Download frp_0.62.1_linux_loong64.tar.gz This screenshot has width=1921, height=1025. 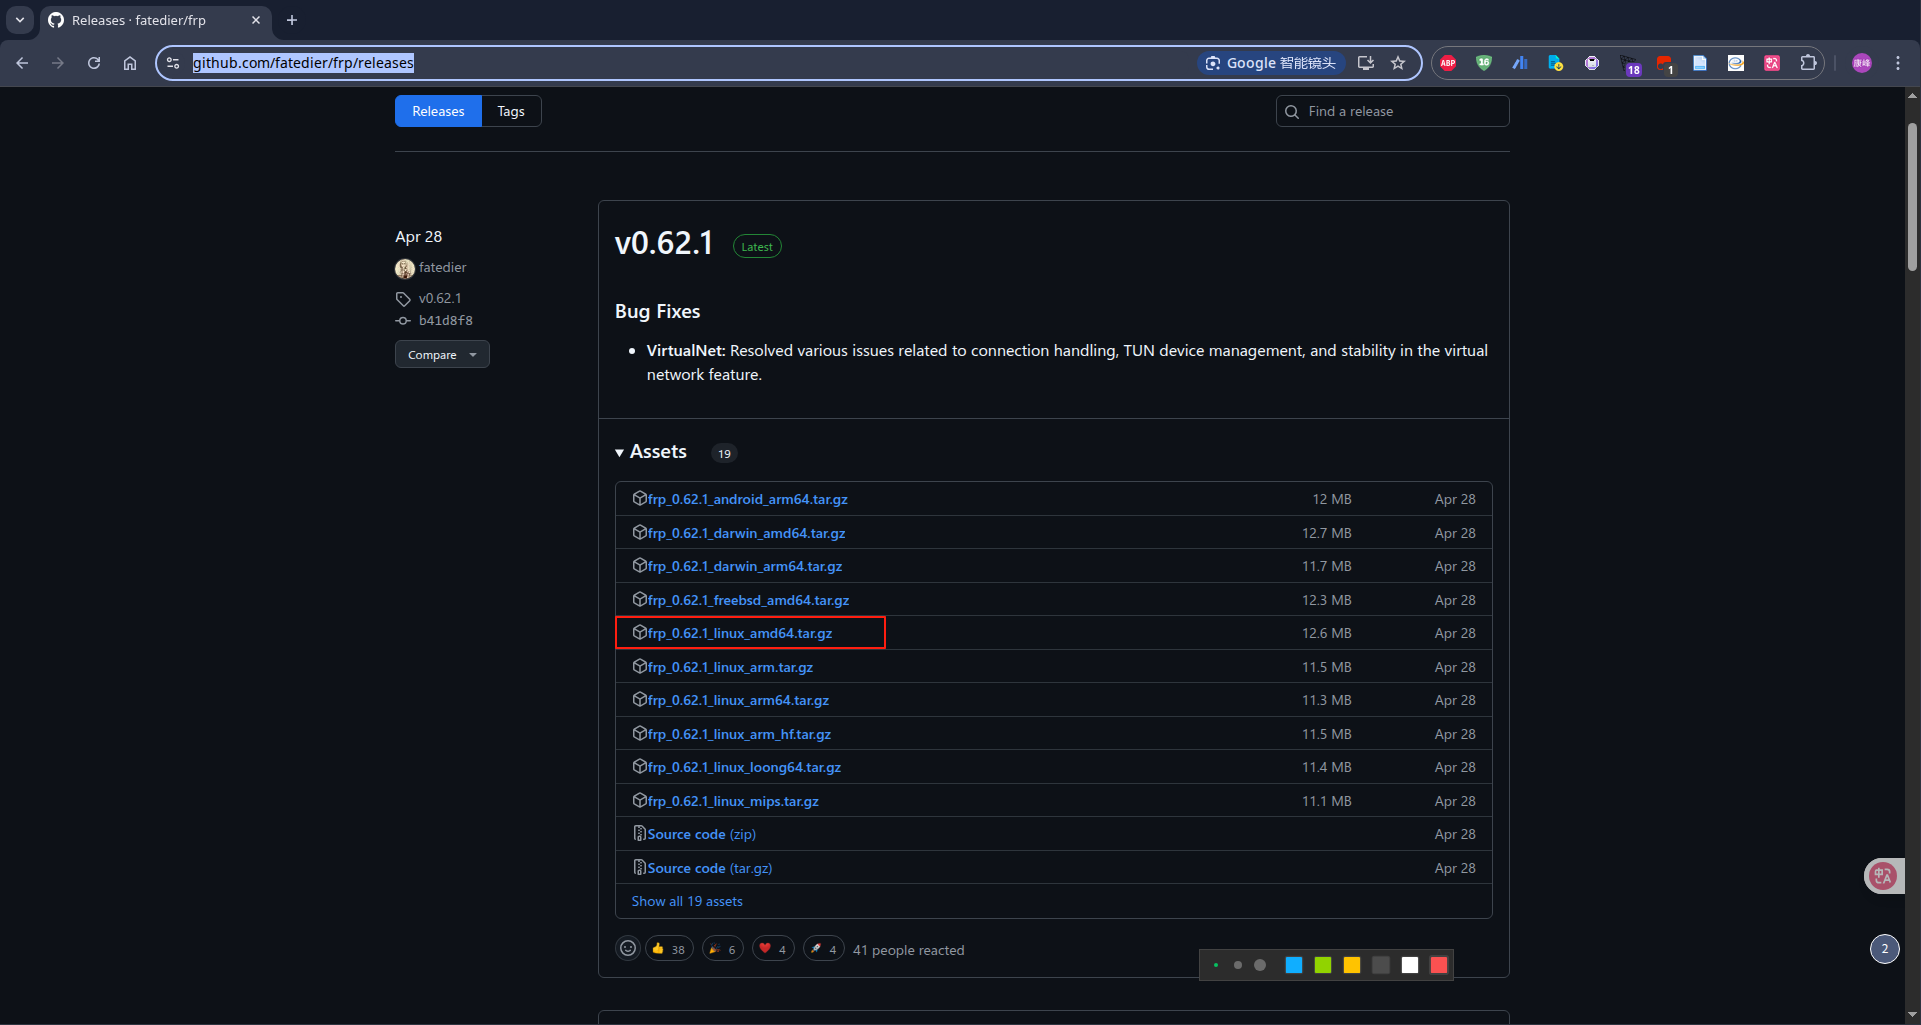(x=744, y=767)
